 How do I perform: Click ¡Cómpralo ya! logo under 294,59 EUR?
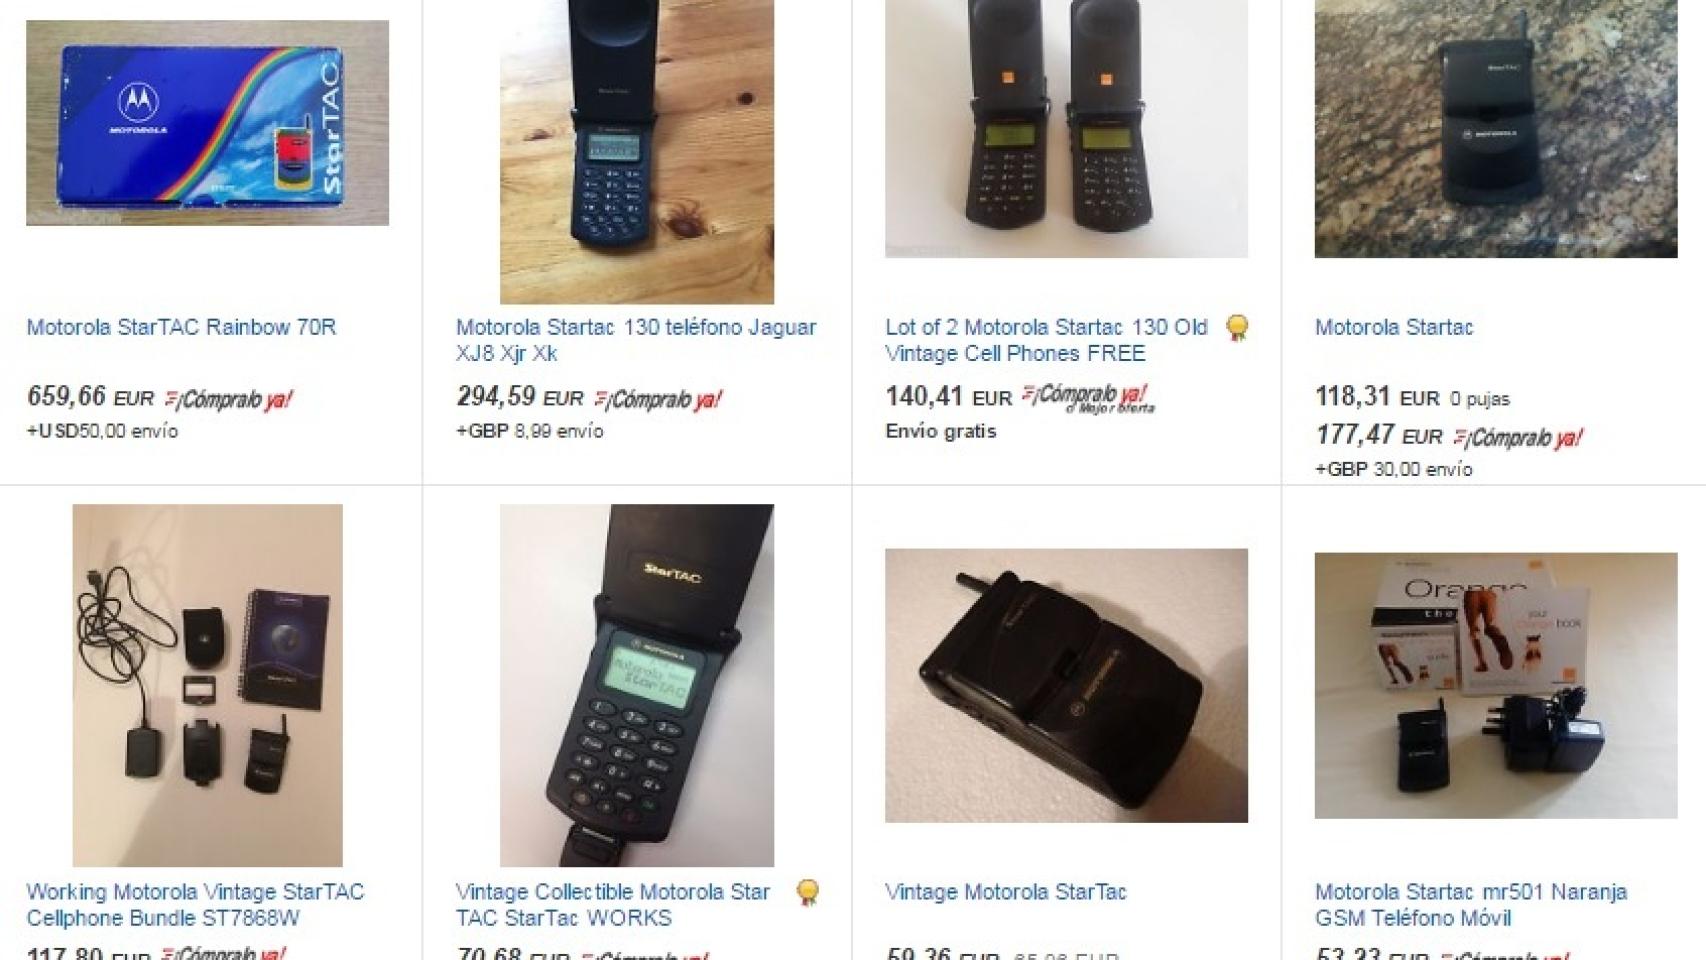657,399
